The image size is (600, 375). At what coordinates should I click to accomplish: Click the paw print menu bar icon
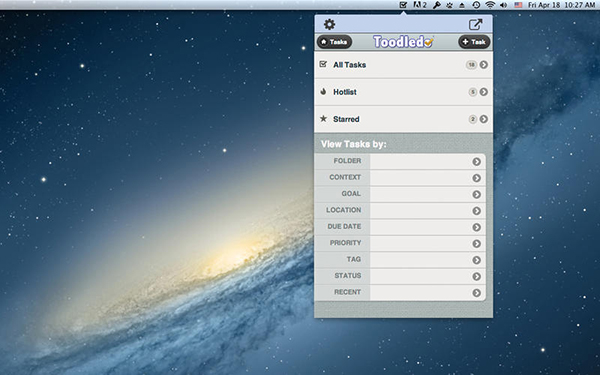449,5
